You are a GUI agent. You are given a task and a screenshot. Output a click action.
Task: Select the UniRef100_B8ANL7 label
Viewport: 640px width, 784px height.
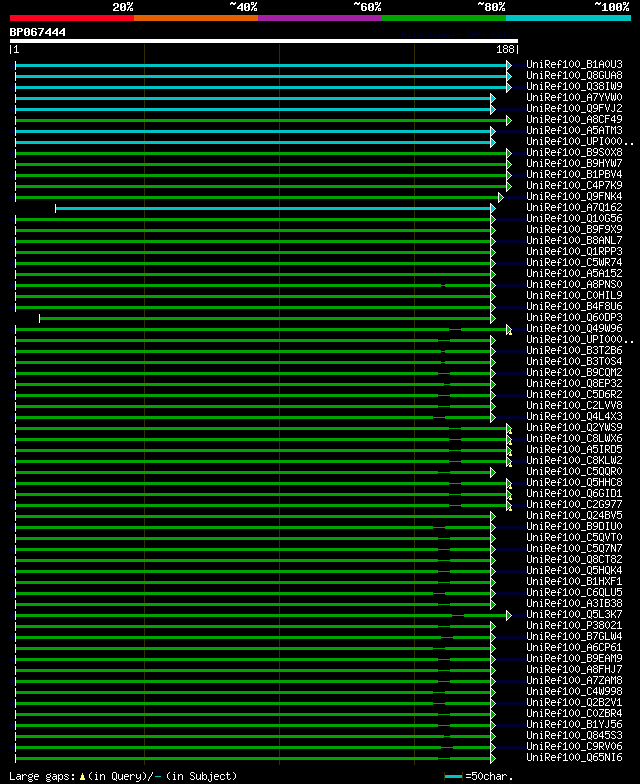click(574, 240)
